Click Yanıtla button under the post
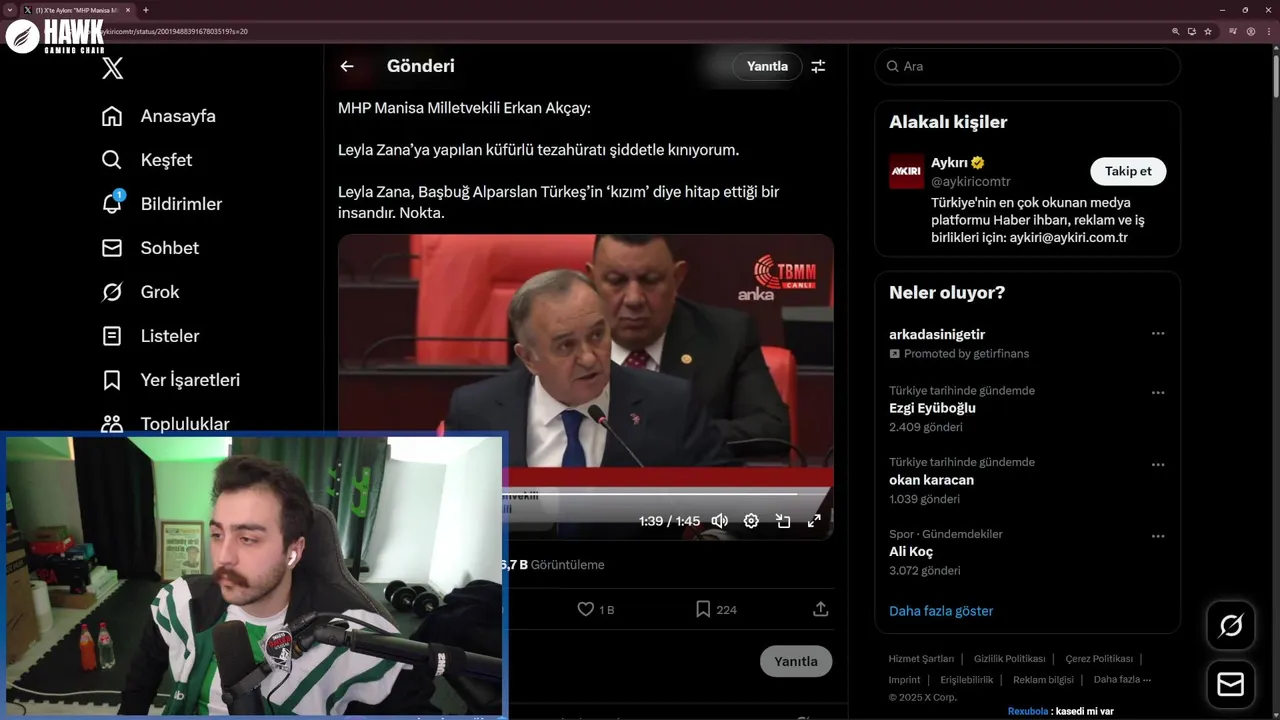Image resolution: width=1280 pixels, height=720 pixels. tap(796, 661)
